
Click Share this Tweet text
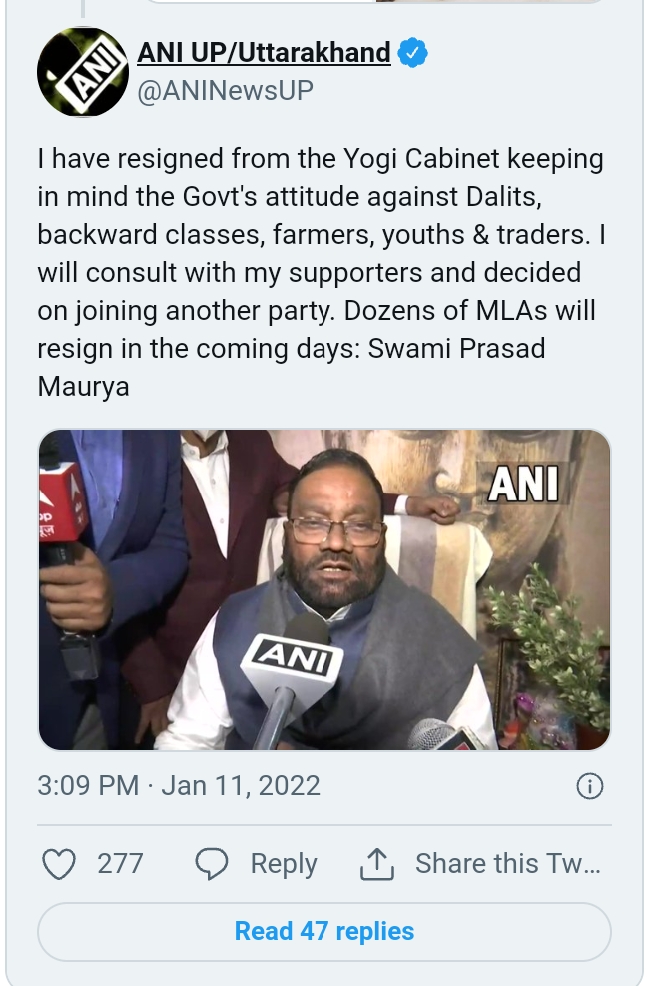coord(508,863)
